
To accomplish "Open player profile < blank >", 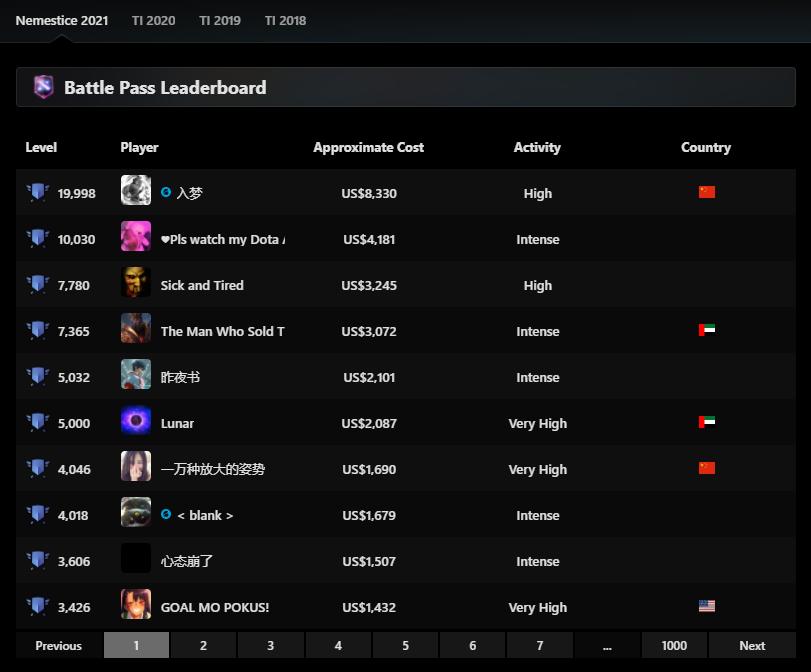I will click(205, 516).
